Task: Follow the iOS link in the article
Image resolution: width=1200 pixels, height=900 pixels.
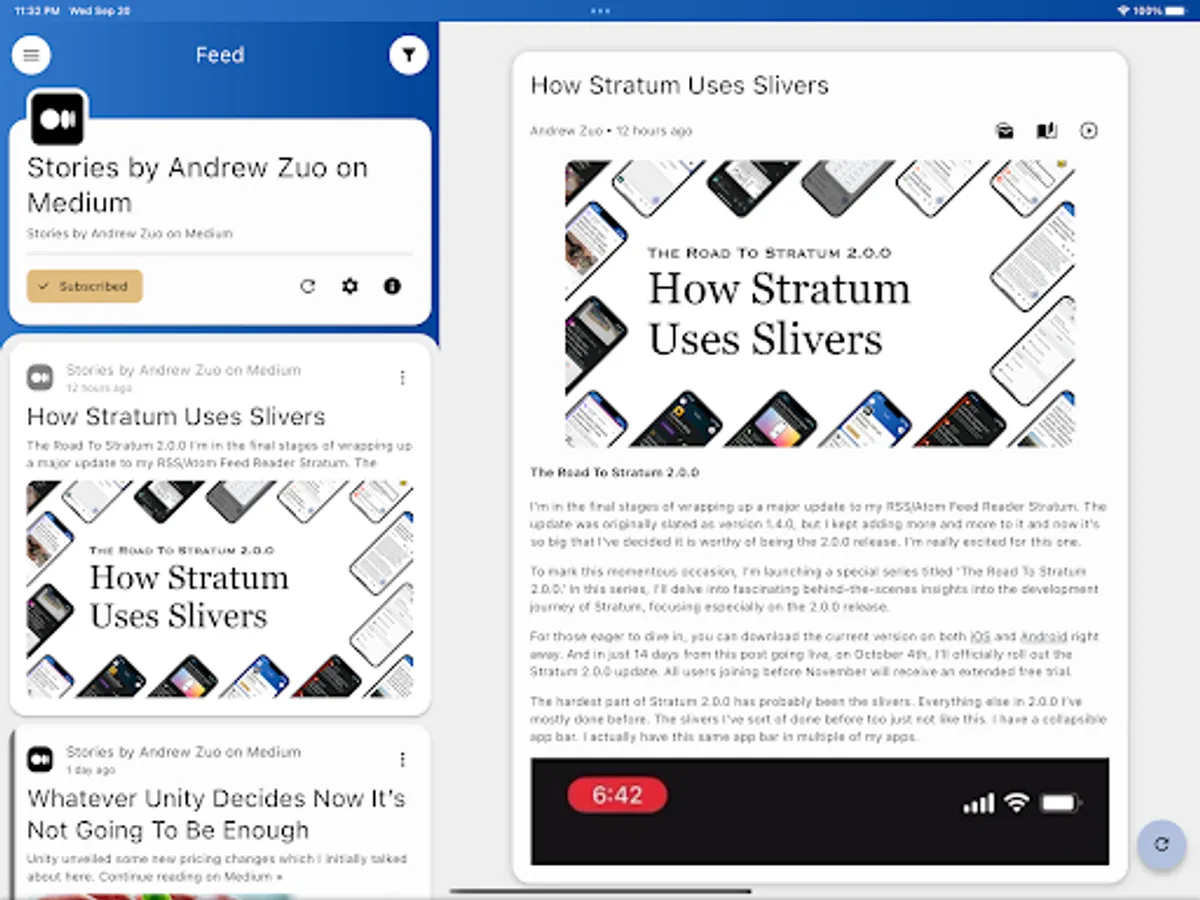Action: click(x=980, y=636)
